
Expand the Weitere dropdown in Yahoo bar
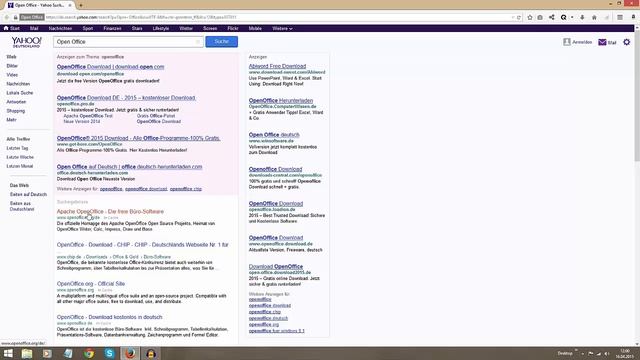tap(282, 29)
